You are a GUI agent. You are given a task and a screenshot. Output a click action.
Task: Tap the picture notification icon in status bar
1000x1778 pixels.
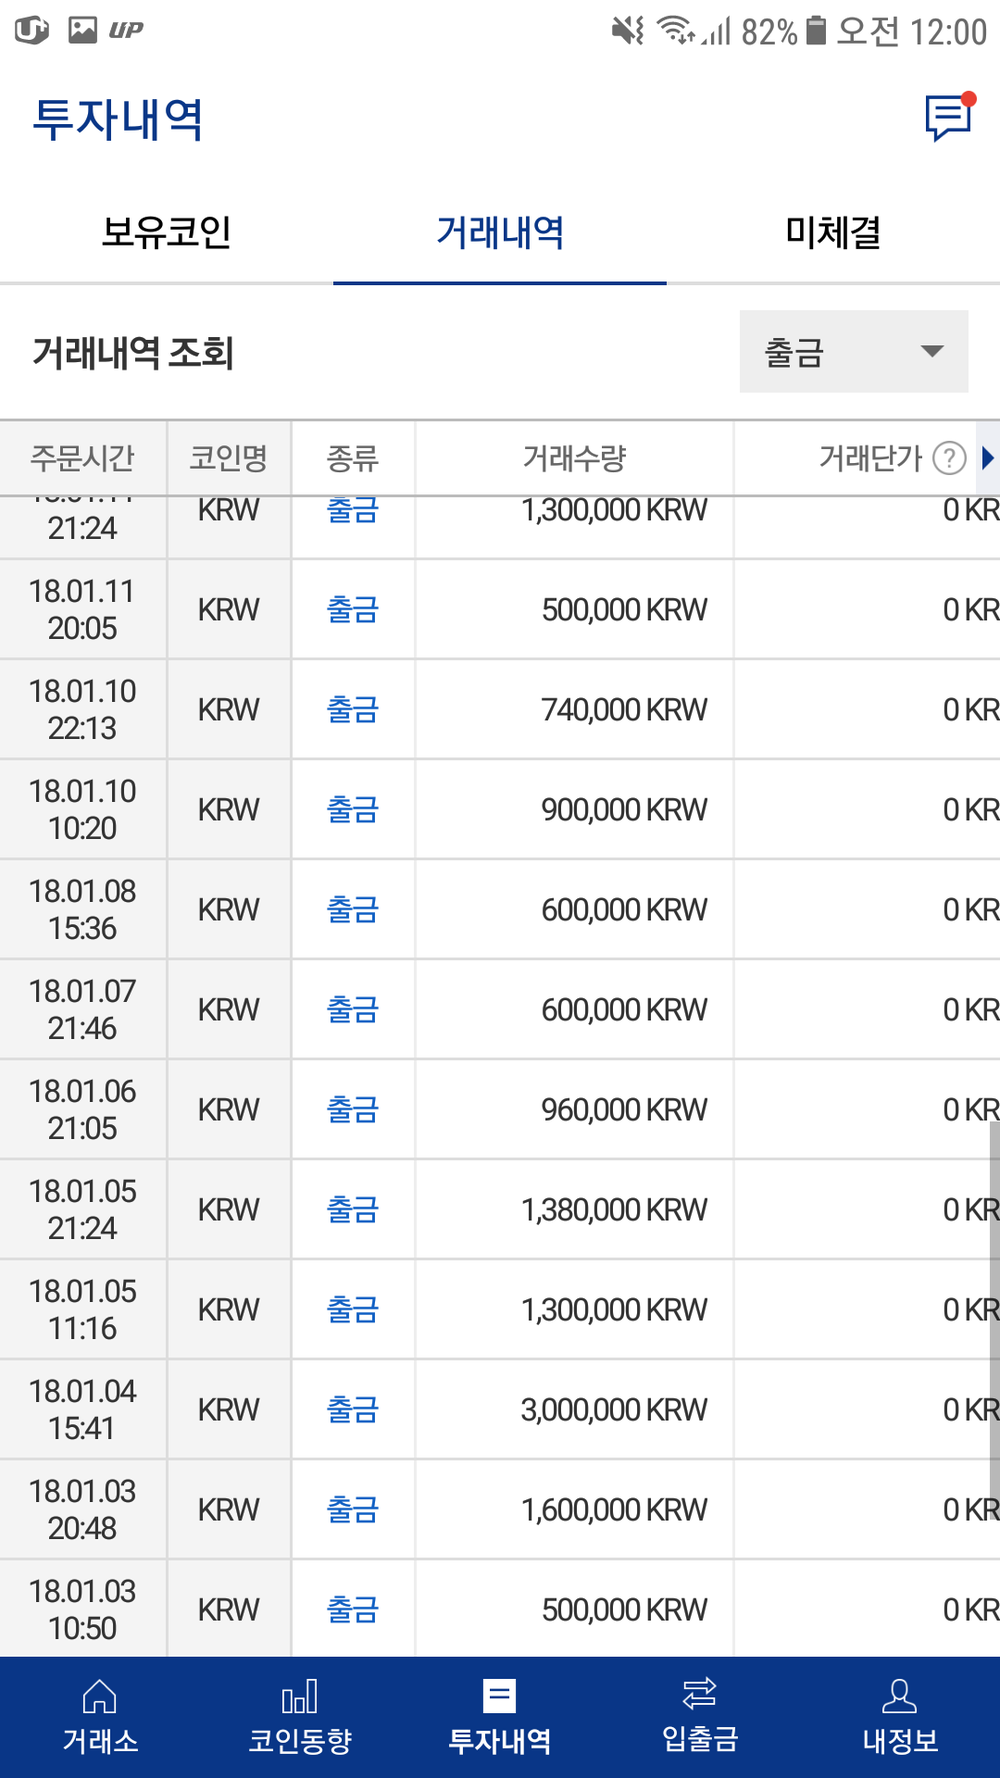click(82, 30)
